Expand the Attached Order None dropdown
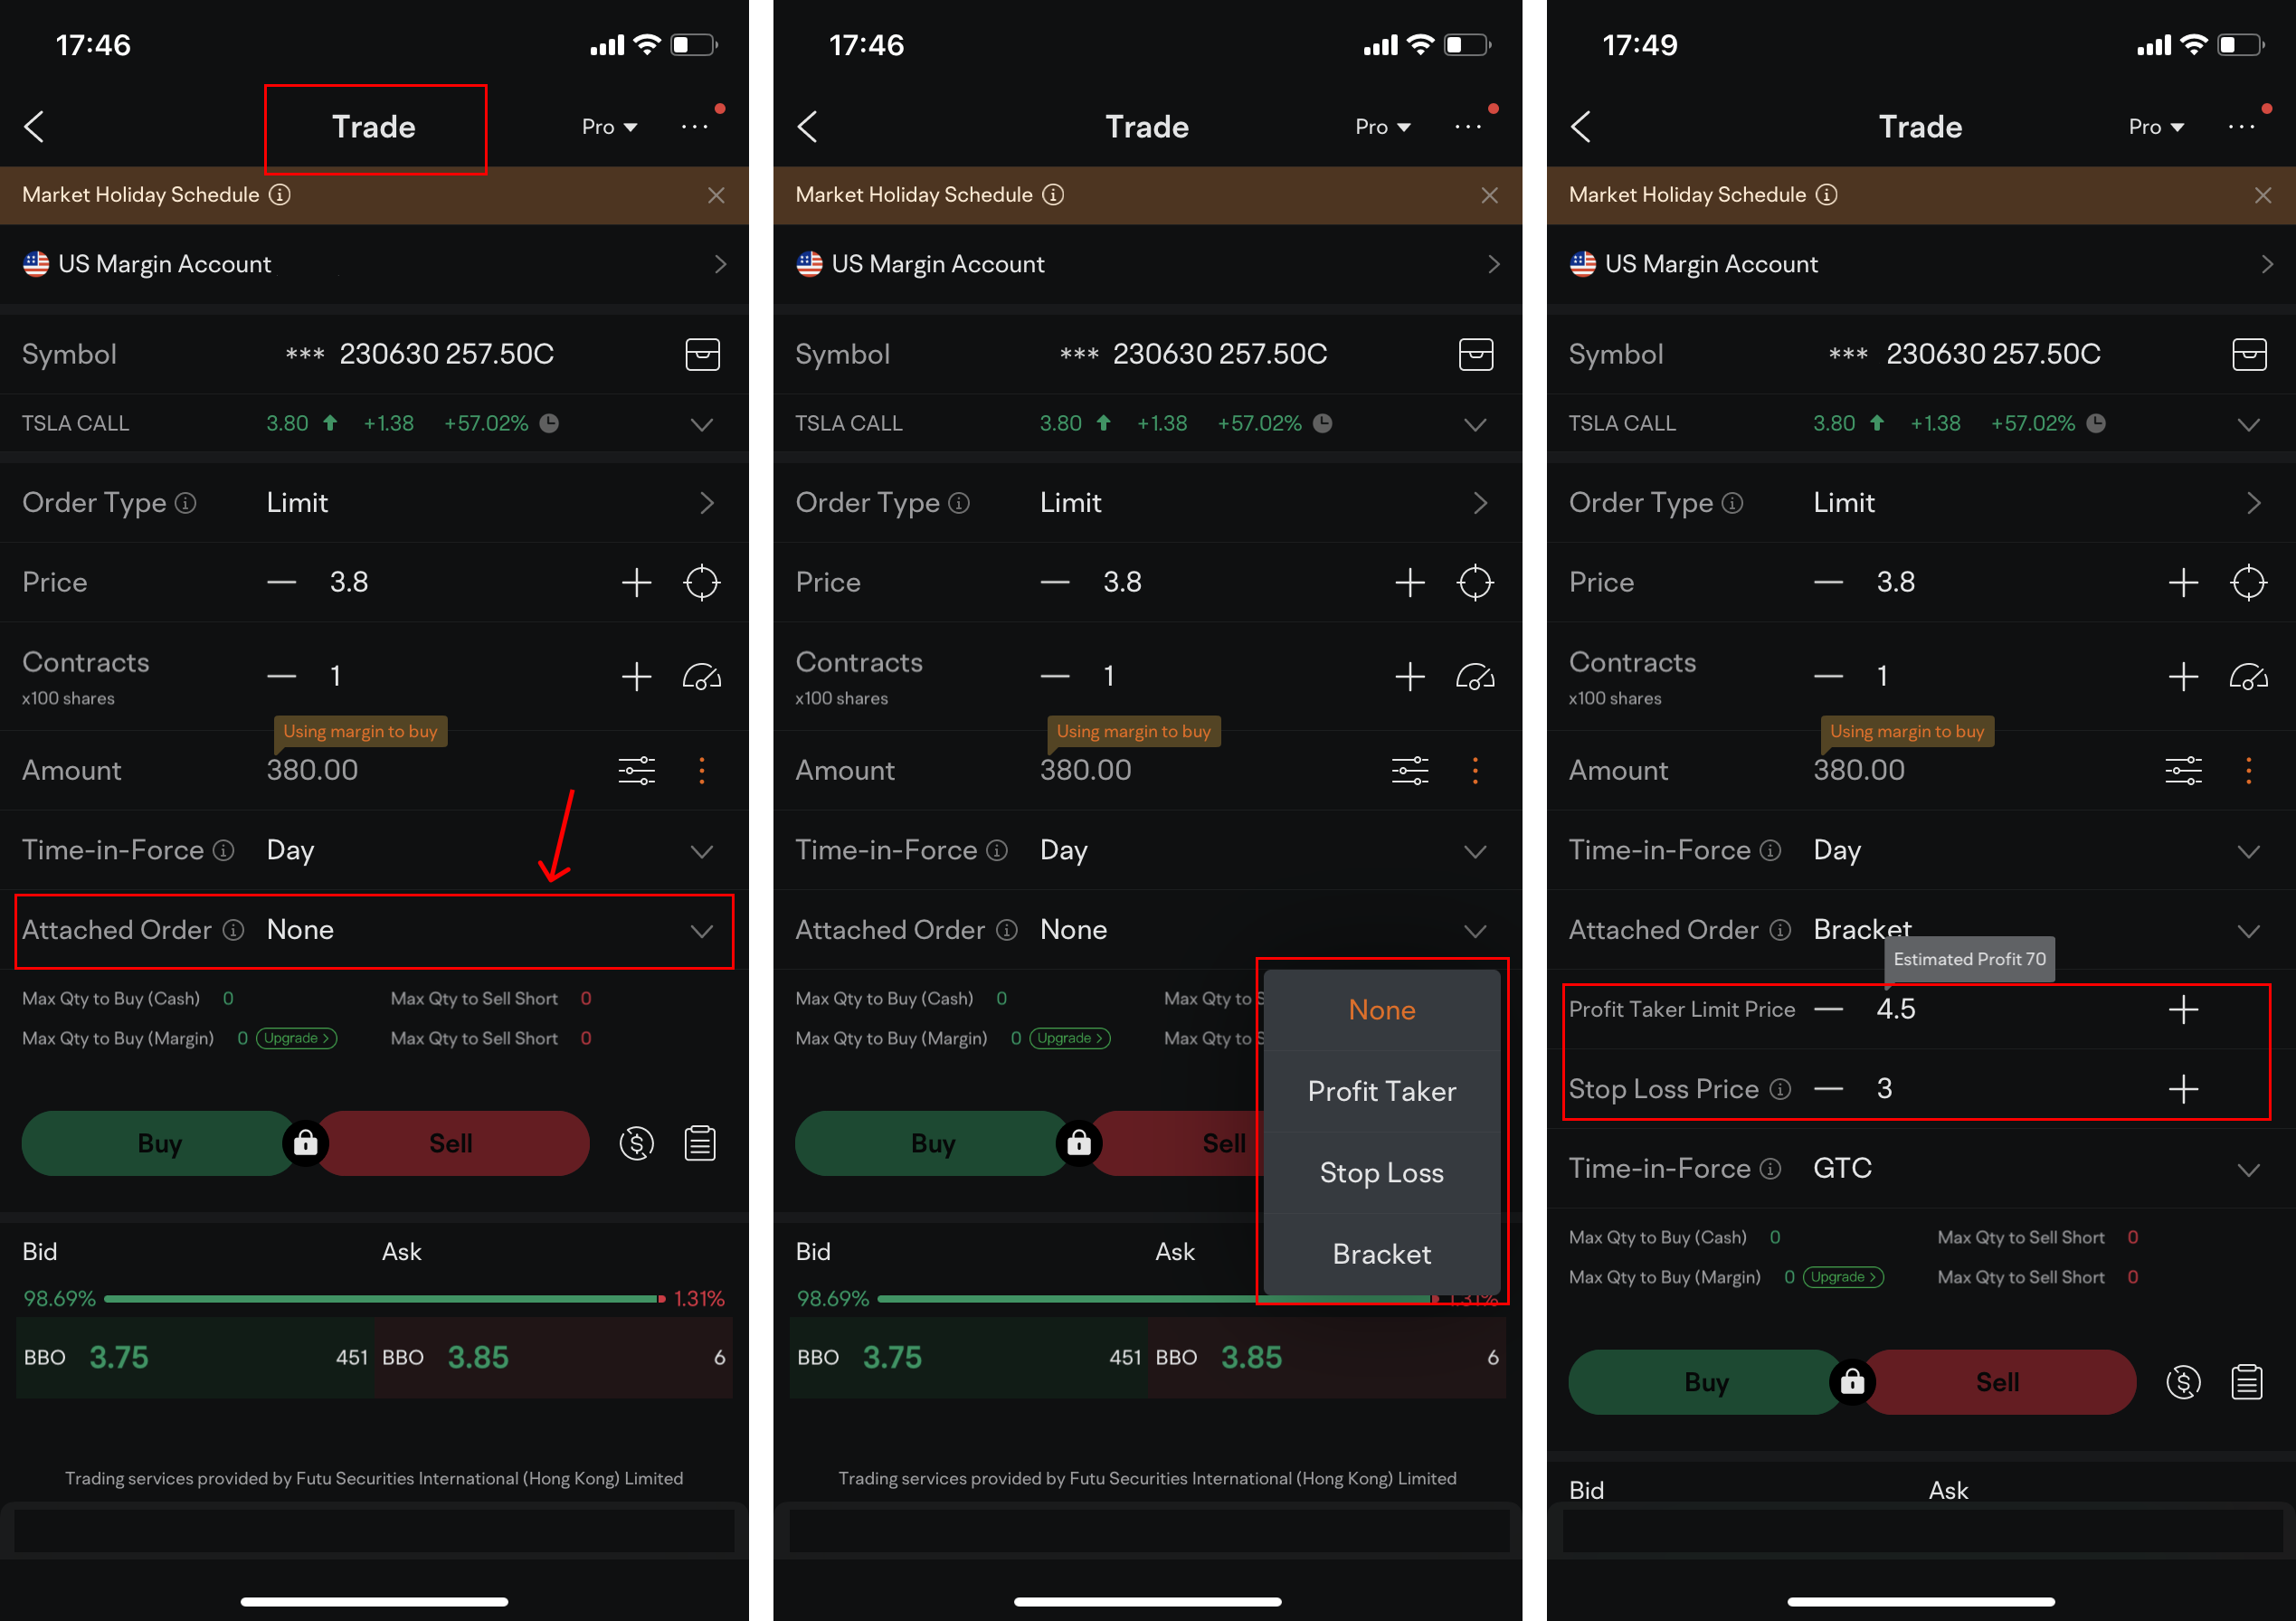Screen dimensions: 2296x1621 point(701,931)
